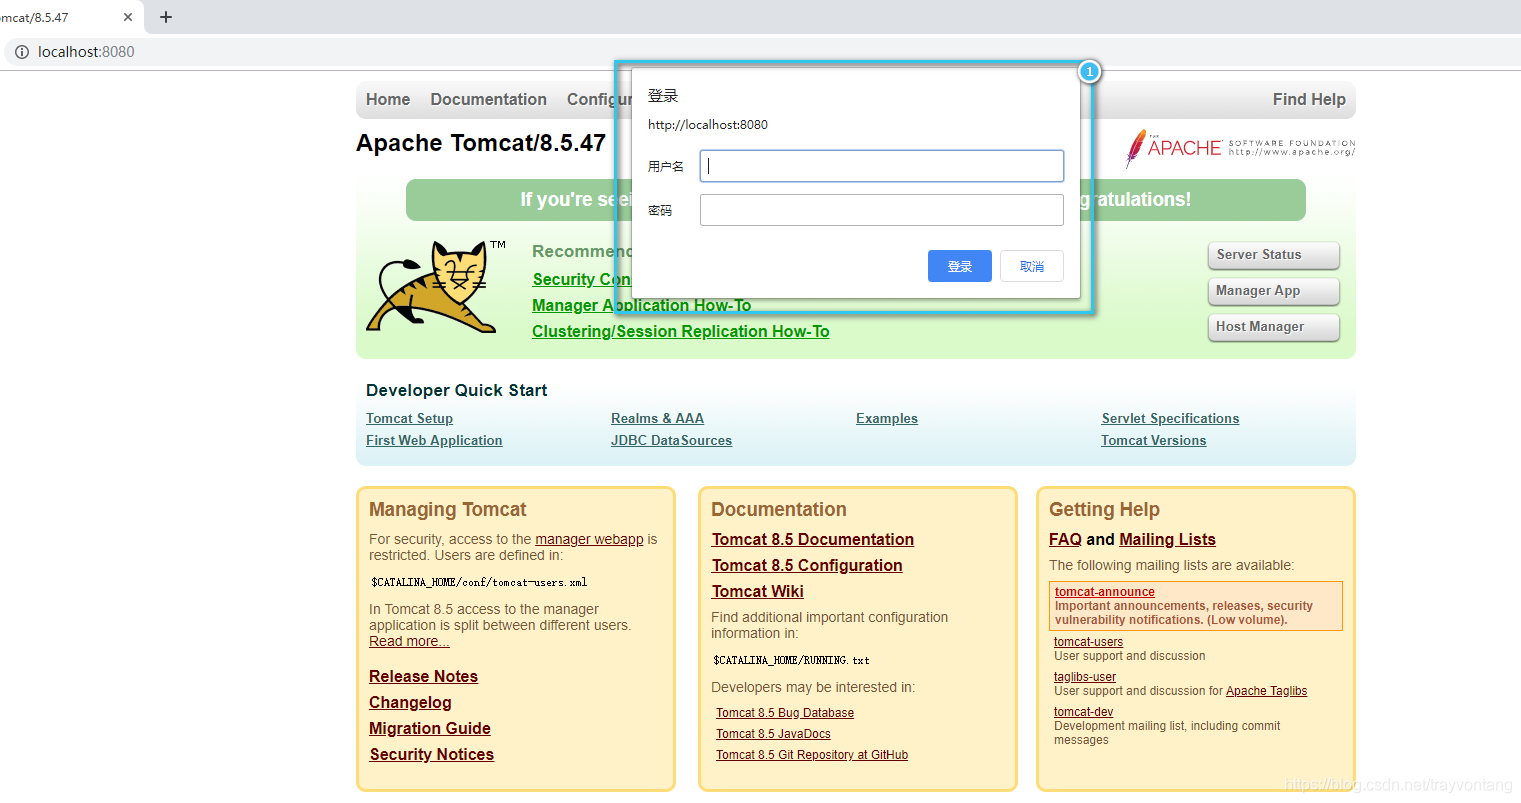The height and width of the screenshot is (803, 1521).
Task: Click the 用户名 username input field
Action: 881,165
